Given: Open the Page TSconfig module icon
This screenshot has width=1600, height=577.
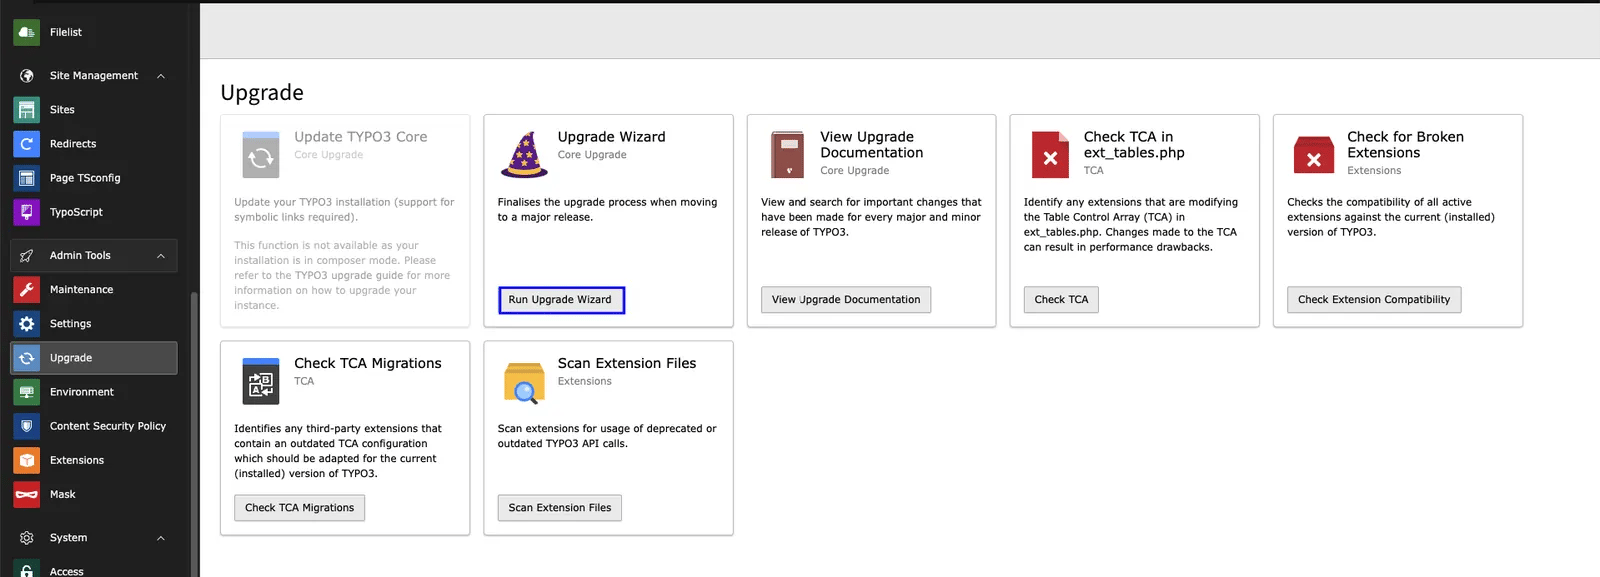Looking at the screenshot, I should (x=27, y=178).
